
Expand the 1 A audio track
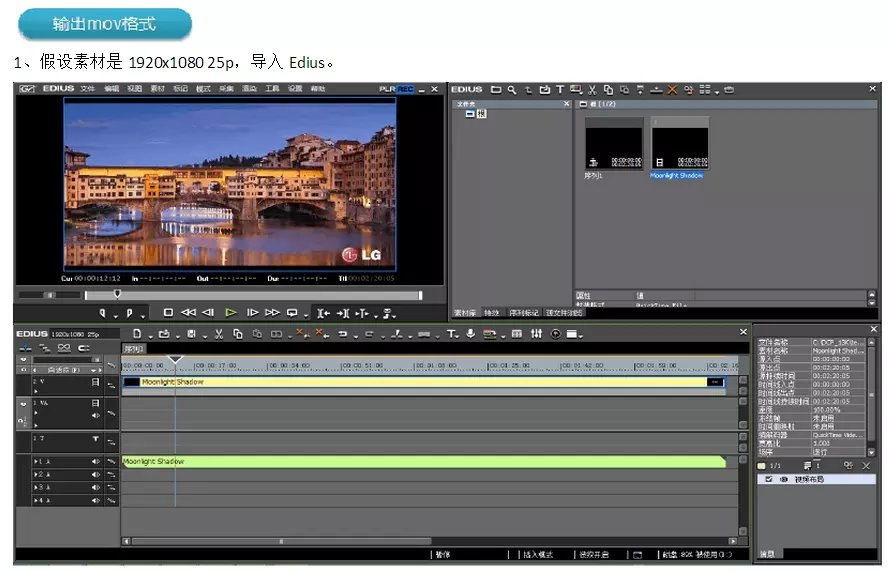(36, 461)
